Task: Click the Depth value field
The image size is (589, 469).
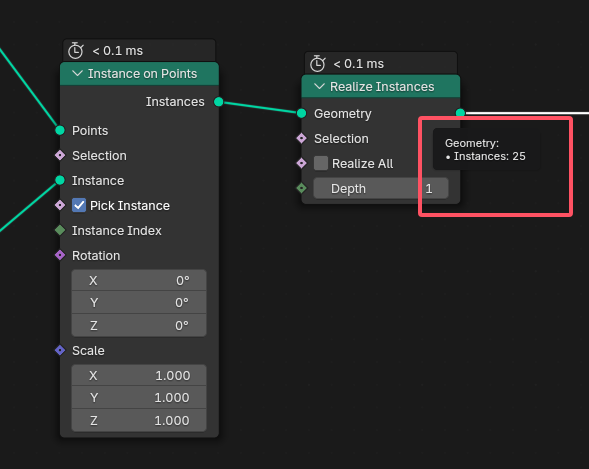Action: coord(381,189)
